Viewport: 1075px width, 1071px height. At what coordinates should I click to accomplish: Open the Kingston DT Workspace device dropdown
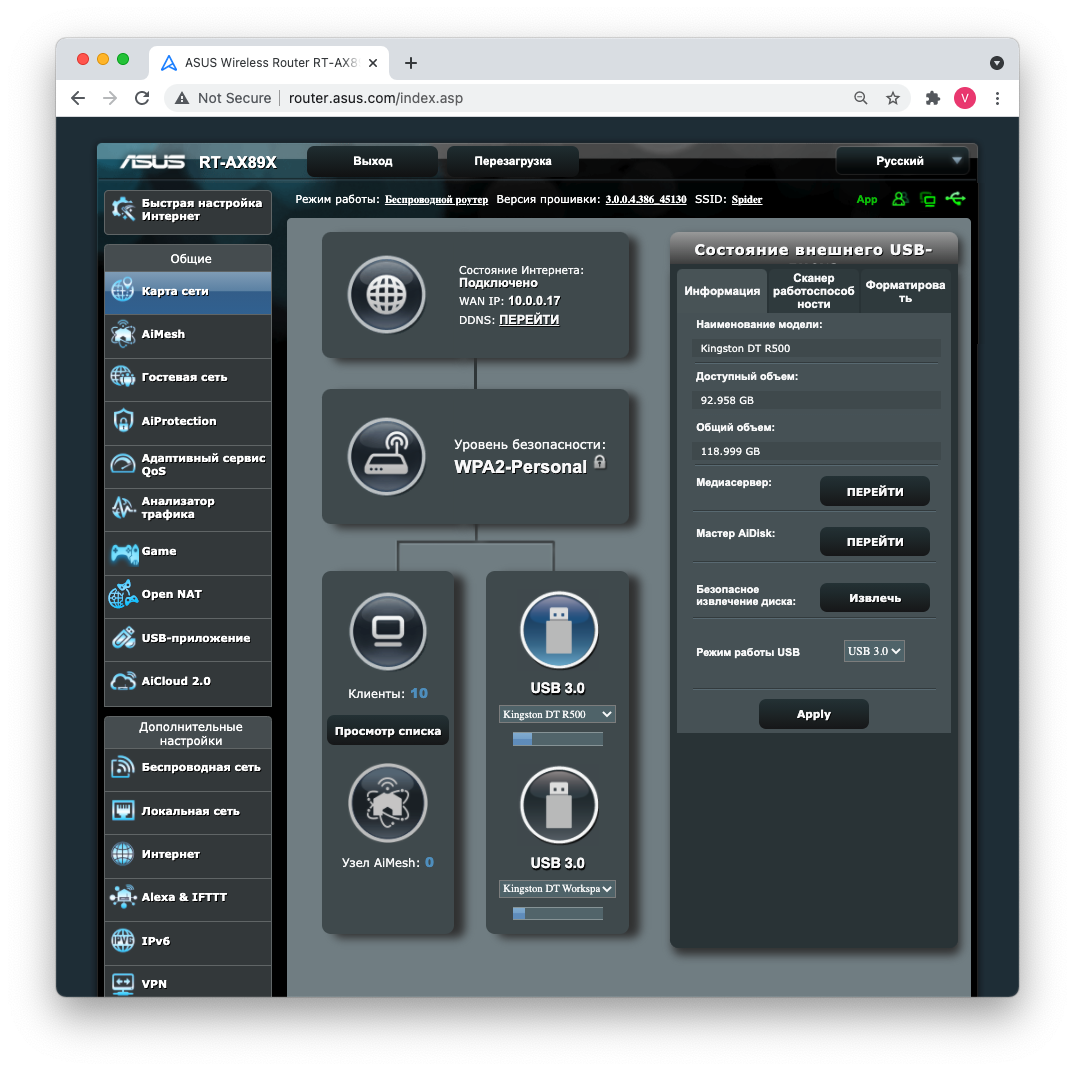pos(557,889)
